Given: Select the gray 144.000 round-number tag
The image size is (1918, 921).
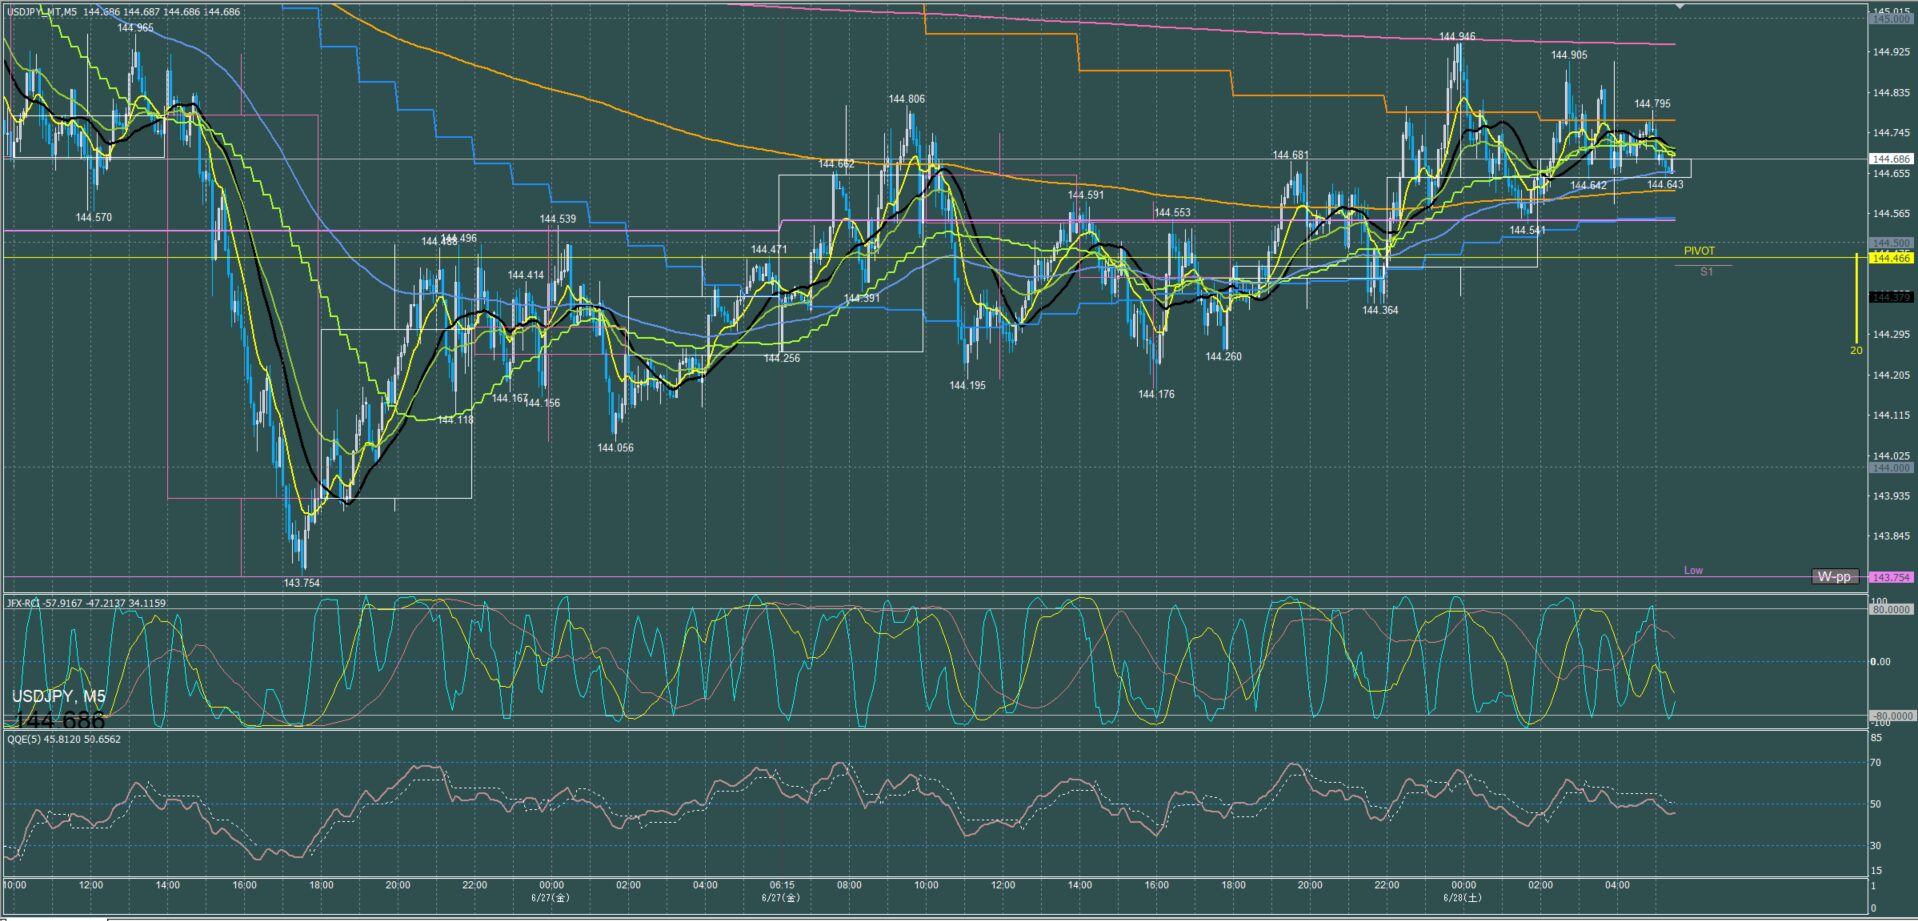Looking at the screenshot, I should point(1891,468).
